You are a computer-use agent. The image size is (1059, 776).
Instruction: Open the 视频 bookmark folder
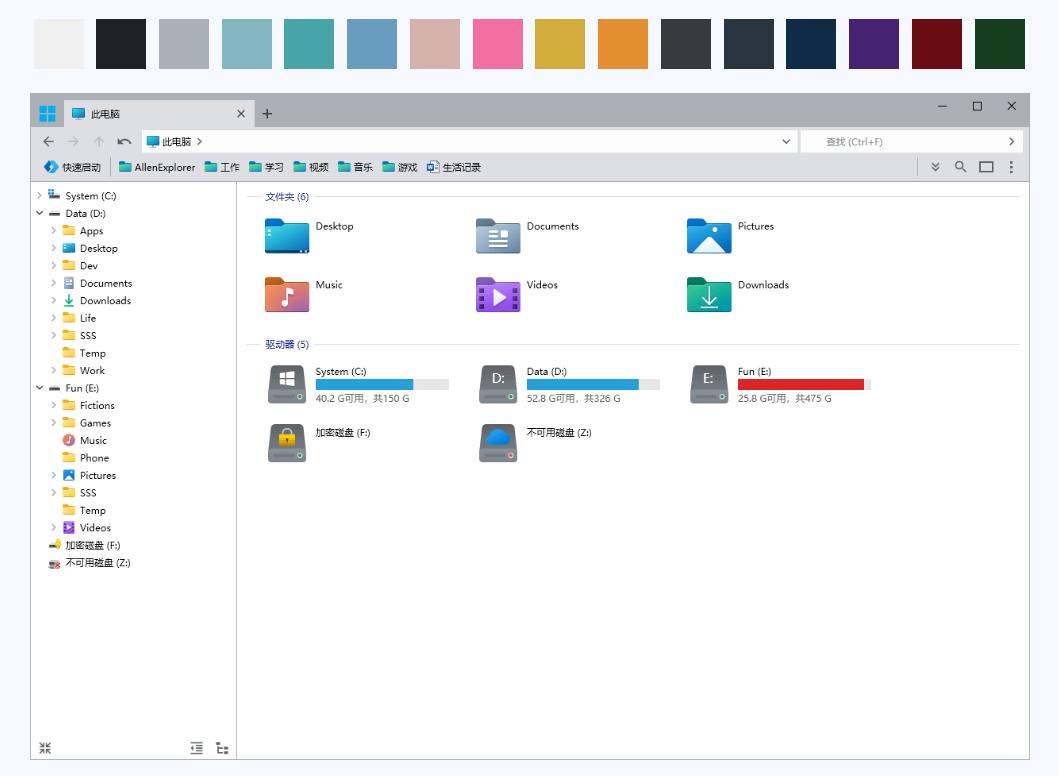pos(311,167)
